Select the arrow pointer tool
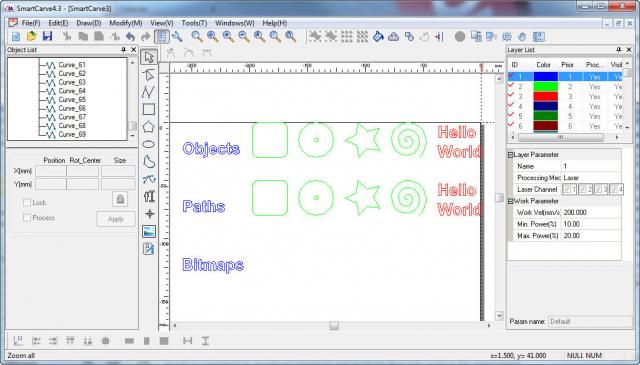This screenshot has height=365, width=640. pyautogui.click(x=149, y=57)
